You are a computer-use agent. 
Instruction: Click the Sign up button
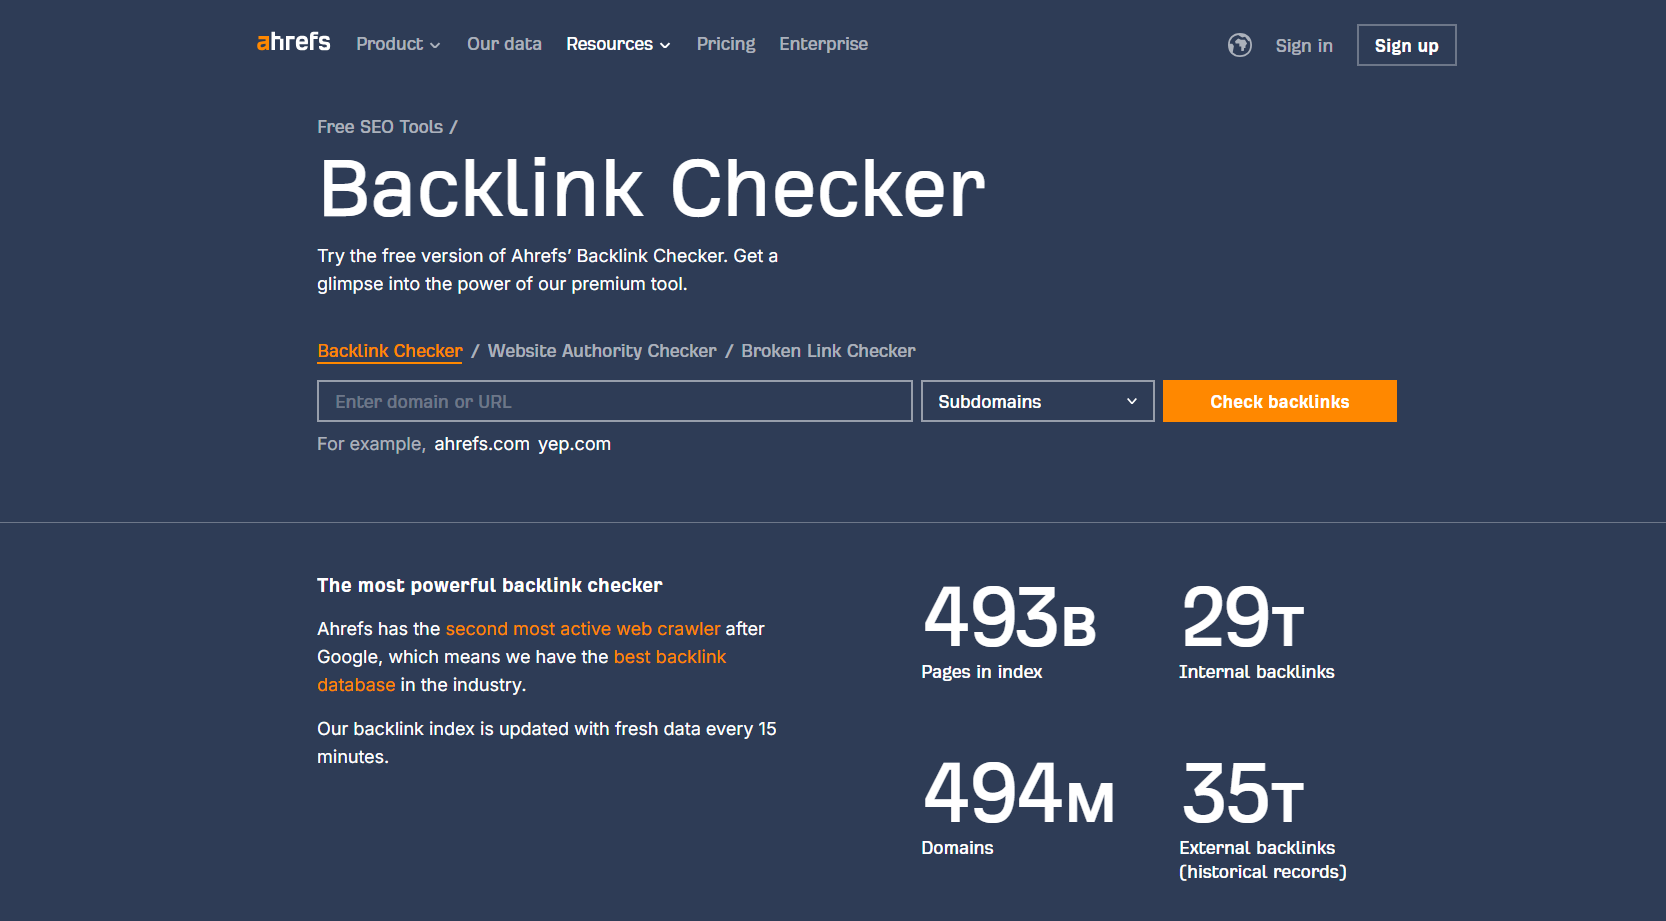click(1407, 45)
